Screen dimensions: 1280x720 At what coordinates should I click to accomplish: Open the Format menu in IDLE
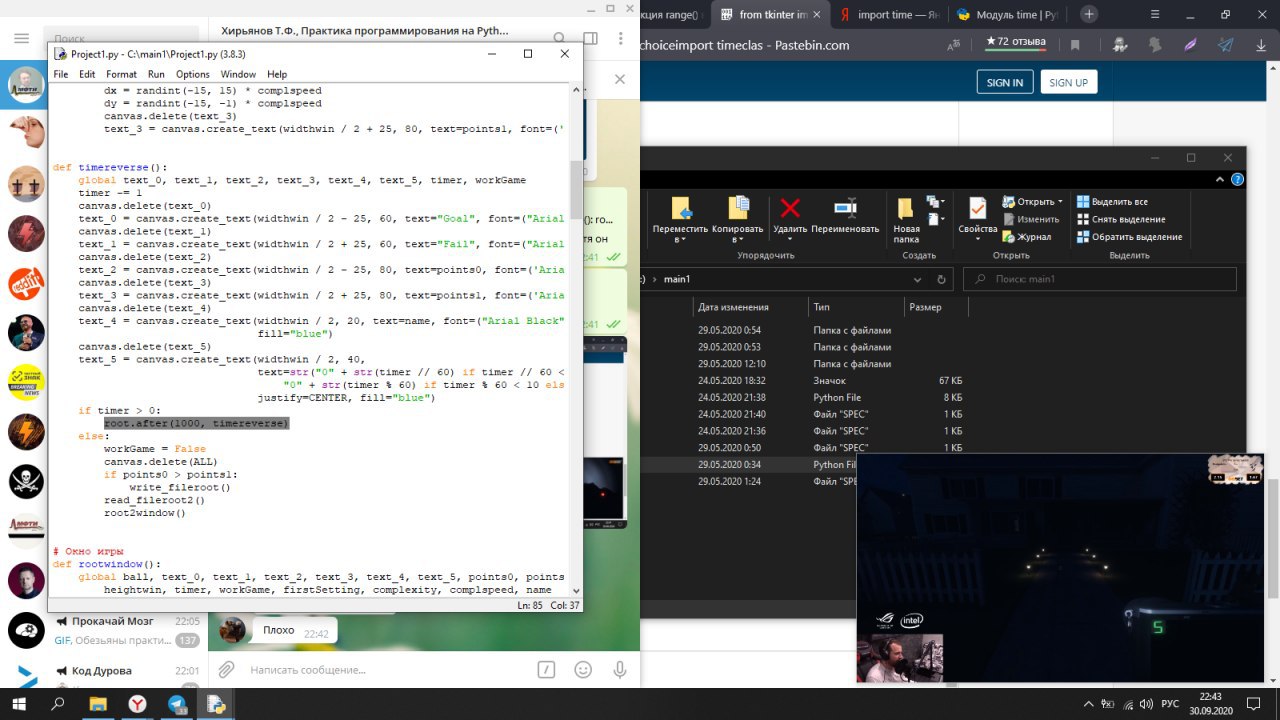click(121, 74)
